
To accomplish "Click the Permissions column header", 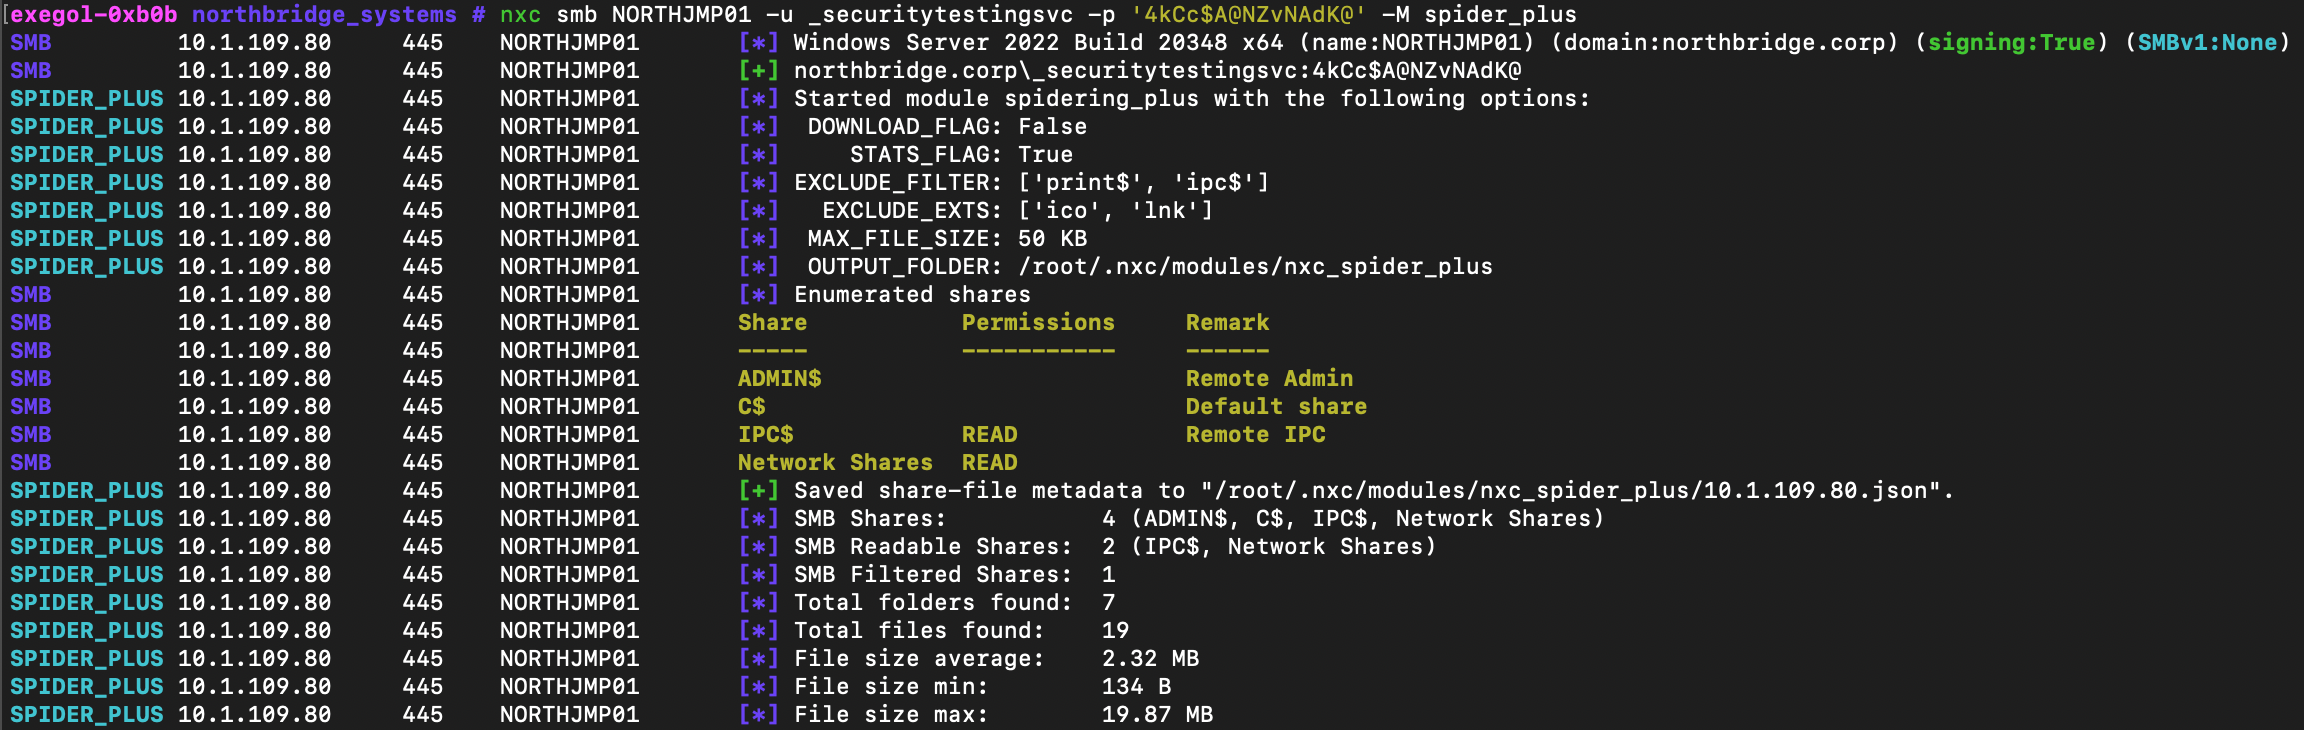I will [x=1037, y=323].
